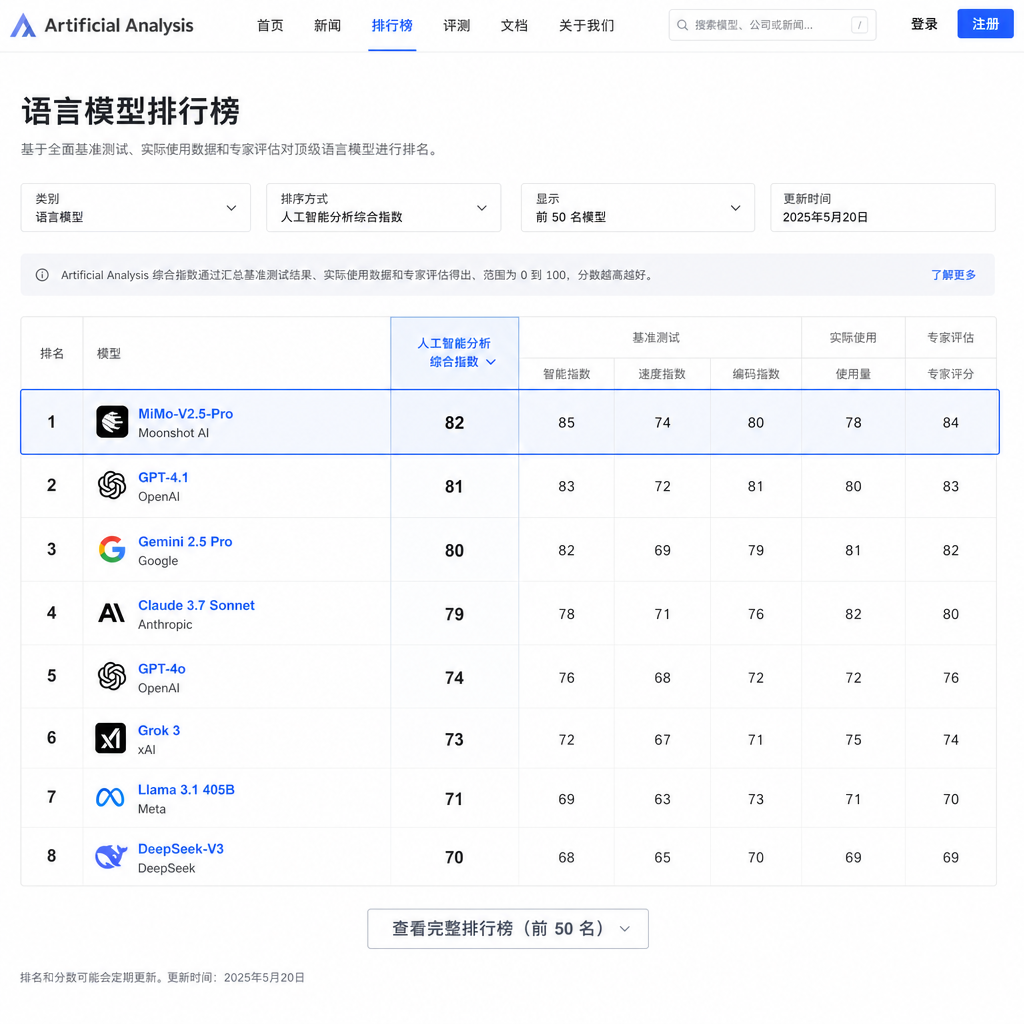Open the 排序方式 dropdown
This screenshot has width=1024, height=1024.
384,208
